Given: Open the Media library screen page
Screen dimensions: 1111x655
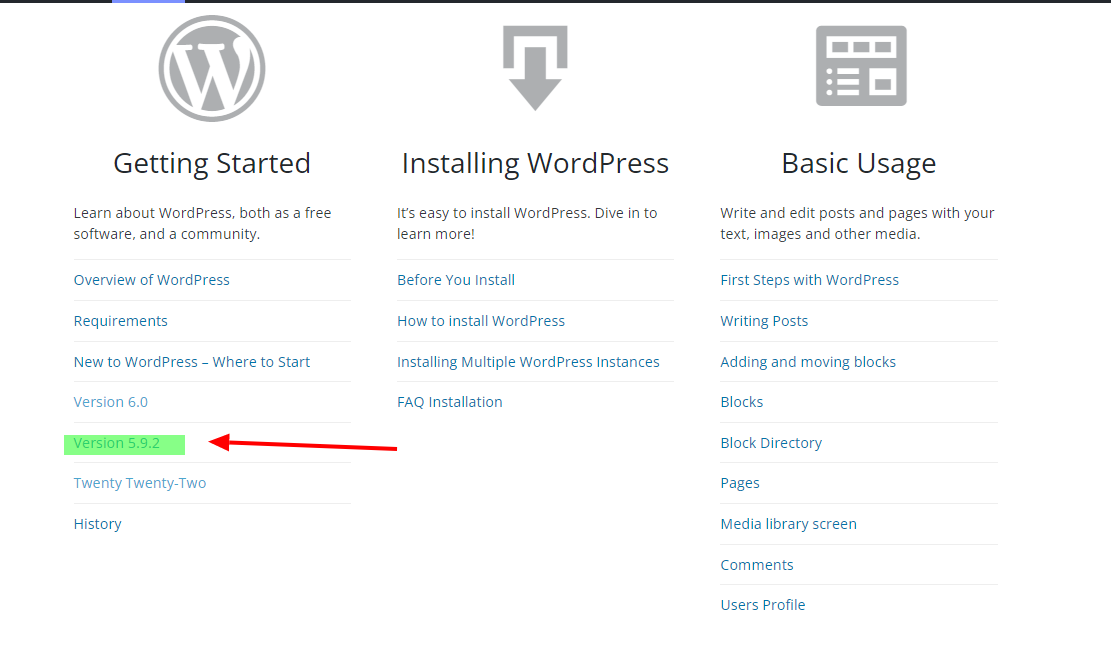Looking at the screenshot, I should (x=788, y=523).
